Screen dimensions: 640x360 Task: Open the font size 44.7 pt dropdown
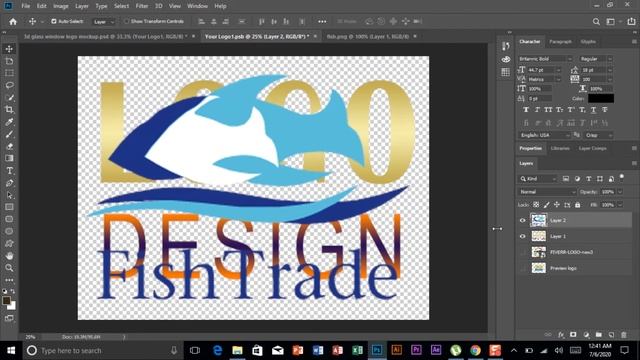click(x=558, y=70)
